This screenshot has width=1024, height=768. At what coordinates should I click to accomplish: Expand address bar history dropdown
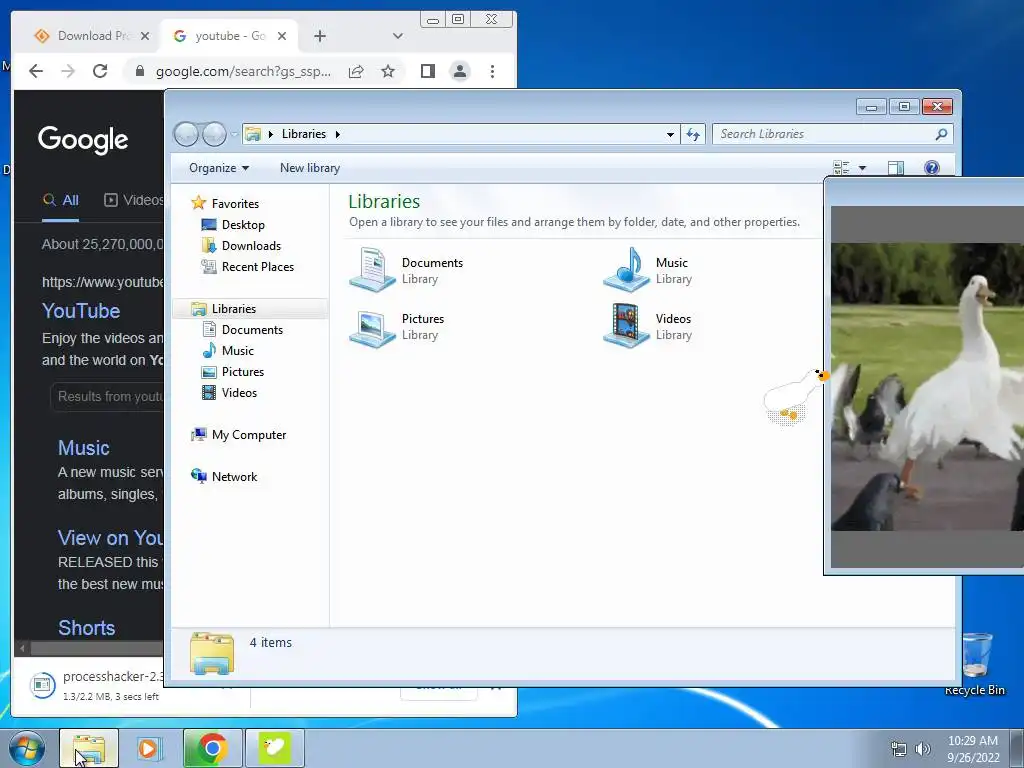click(670, 135)
